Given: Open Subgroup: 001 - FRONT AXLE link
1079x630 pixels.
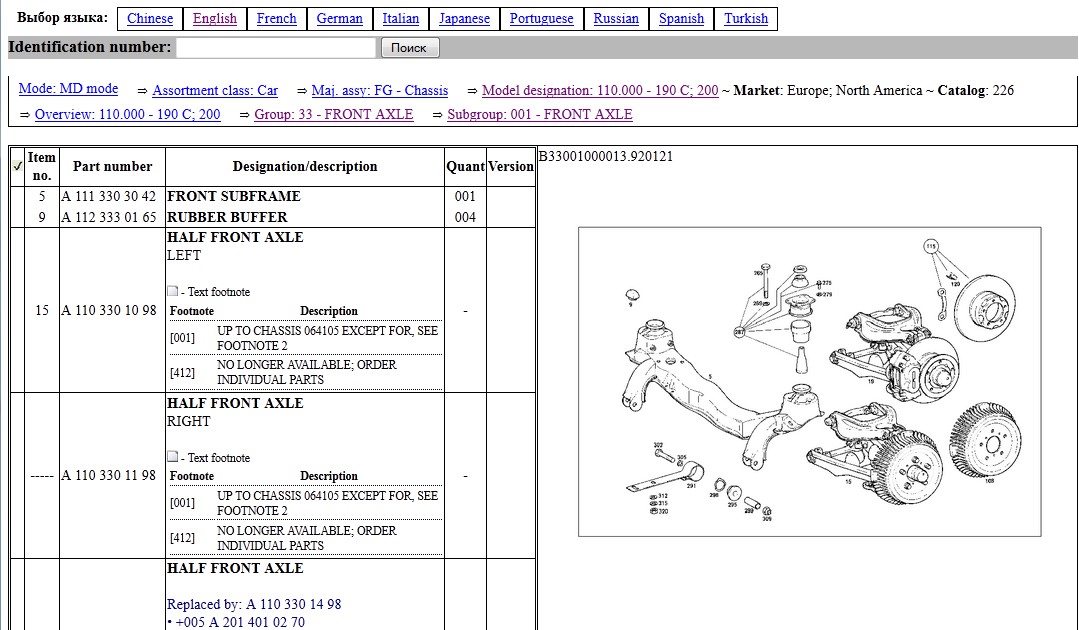Looking at the screenshot, I should 540,114.
